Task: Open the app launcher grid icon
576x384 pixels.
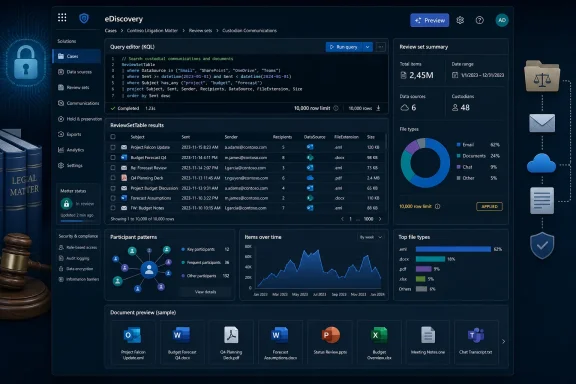Action: click(62, 17)
